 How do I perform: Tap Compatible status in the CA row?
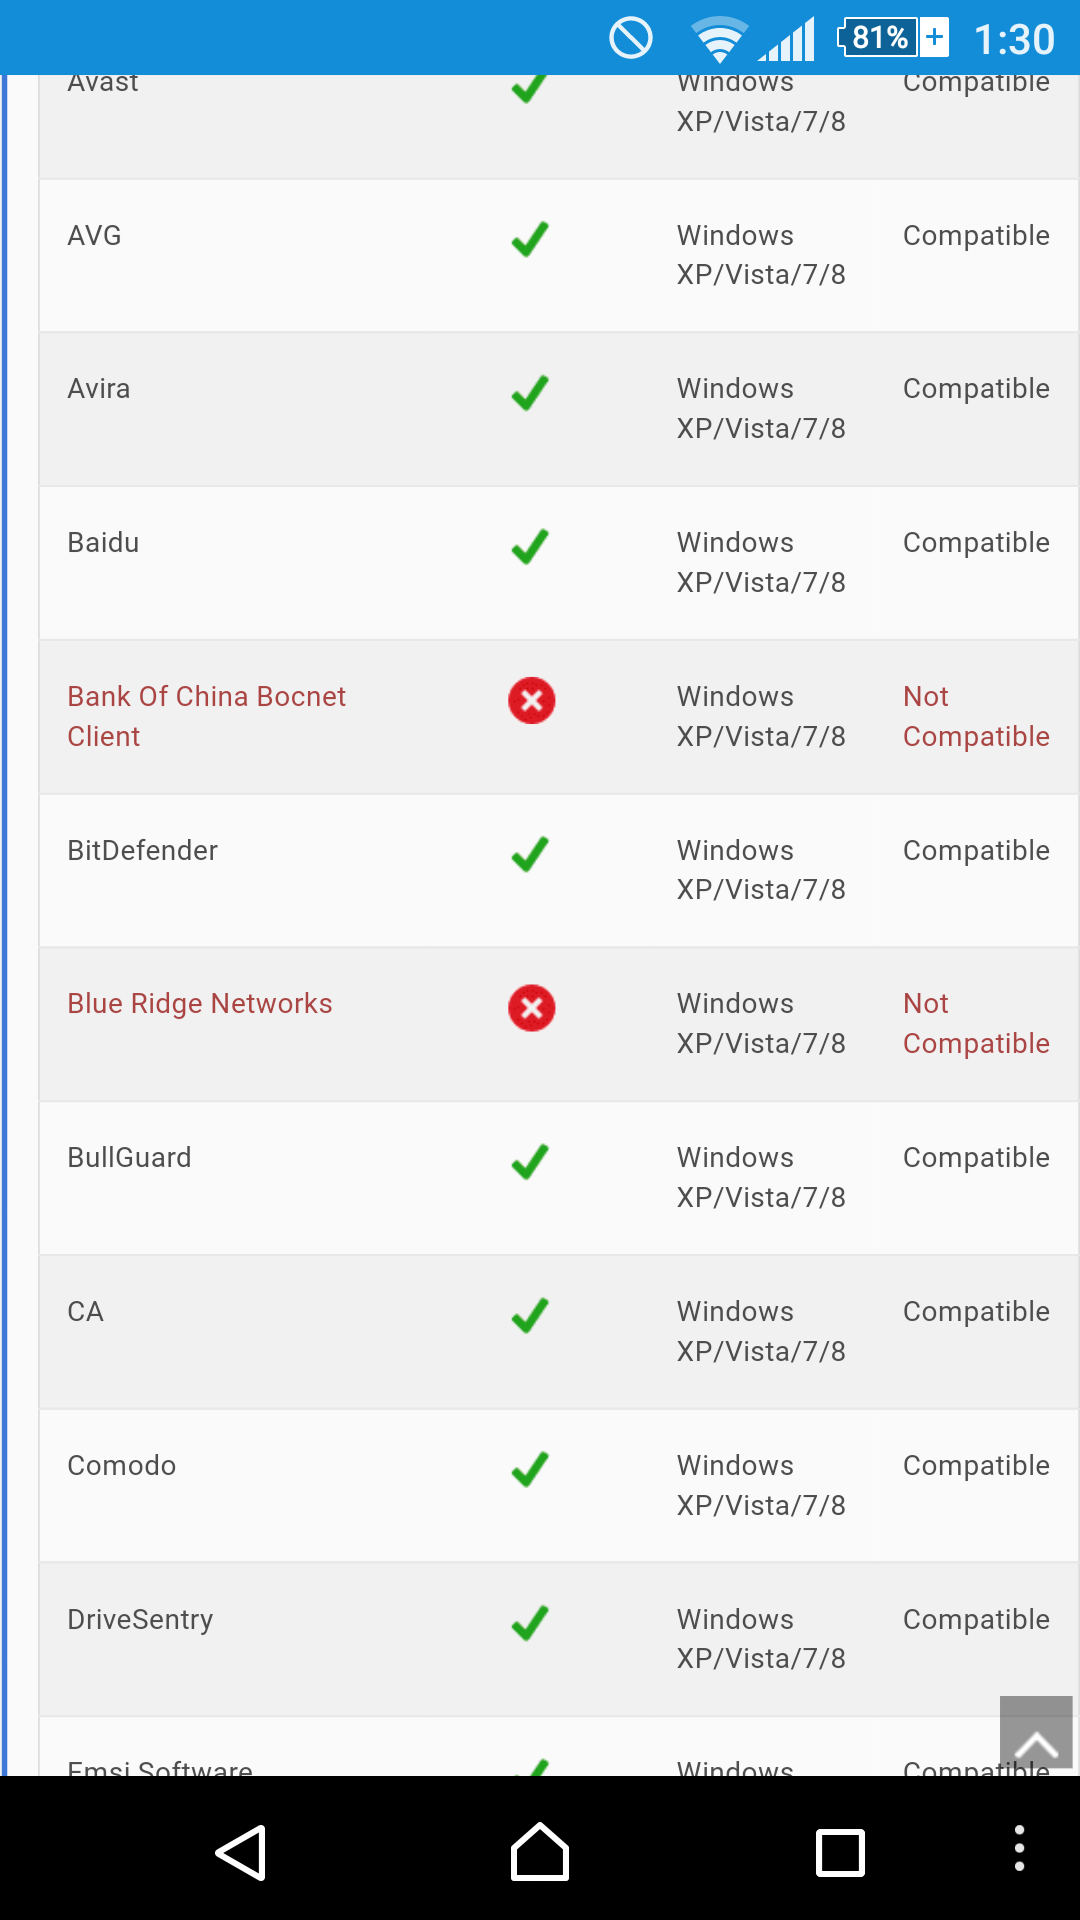click(975, 1312)
